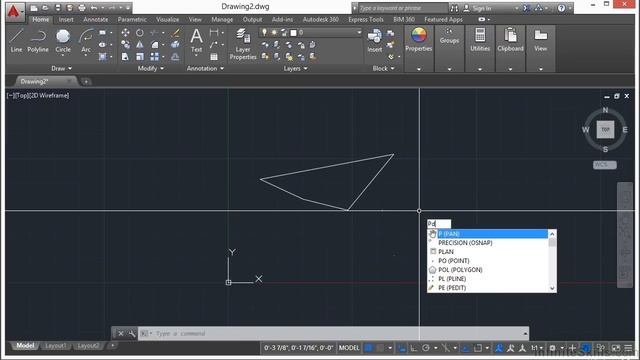Toggle dynamic input in status bar

click(x=402, y=348)
